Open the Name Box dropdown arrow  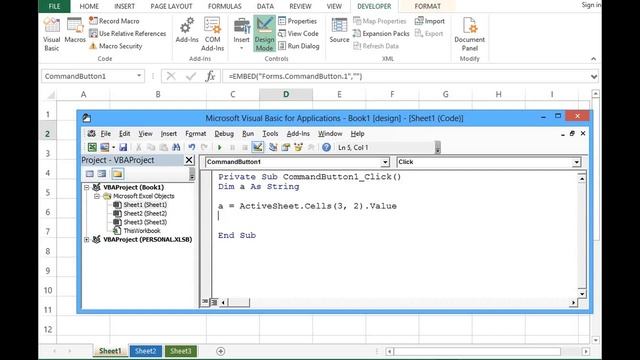coord(139,76)
